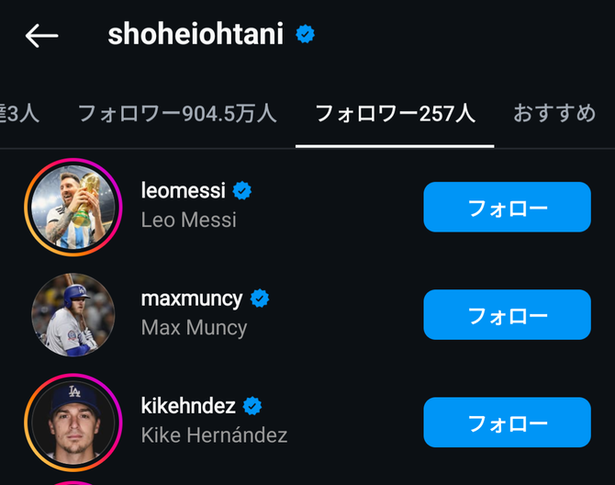Click the Kike Hernández display name
Viewport: 615px width, 485px height.
(x=214, y=435)
